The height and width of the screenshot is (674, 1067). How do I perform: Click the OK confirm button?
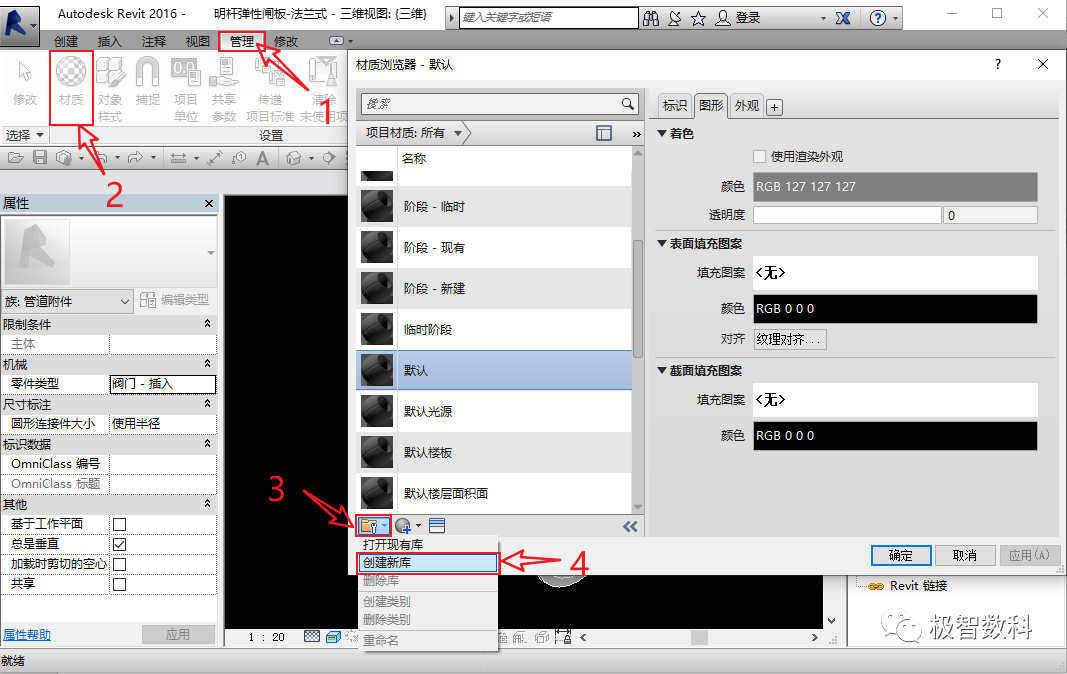pyautogui.click(x=900, y=555)
